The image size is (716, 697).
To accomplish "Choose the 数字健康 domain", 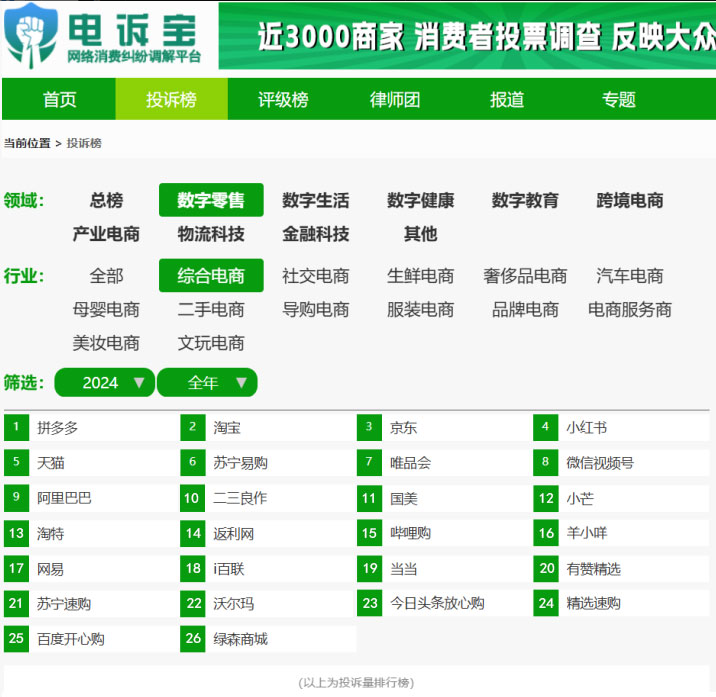I will [x=421, y=200].
